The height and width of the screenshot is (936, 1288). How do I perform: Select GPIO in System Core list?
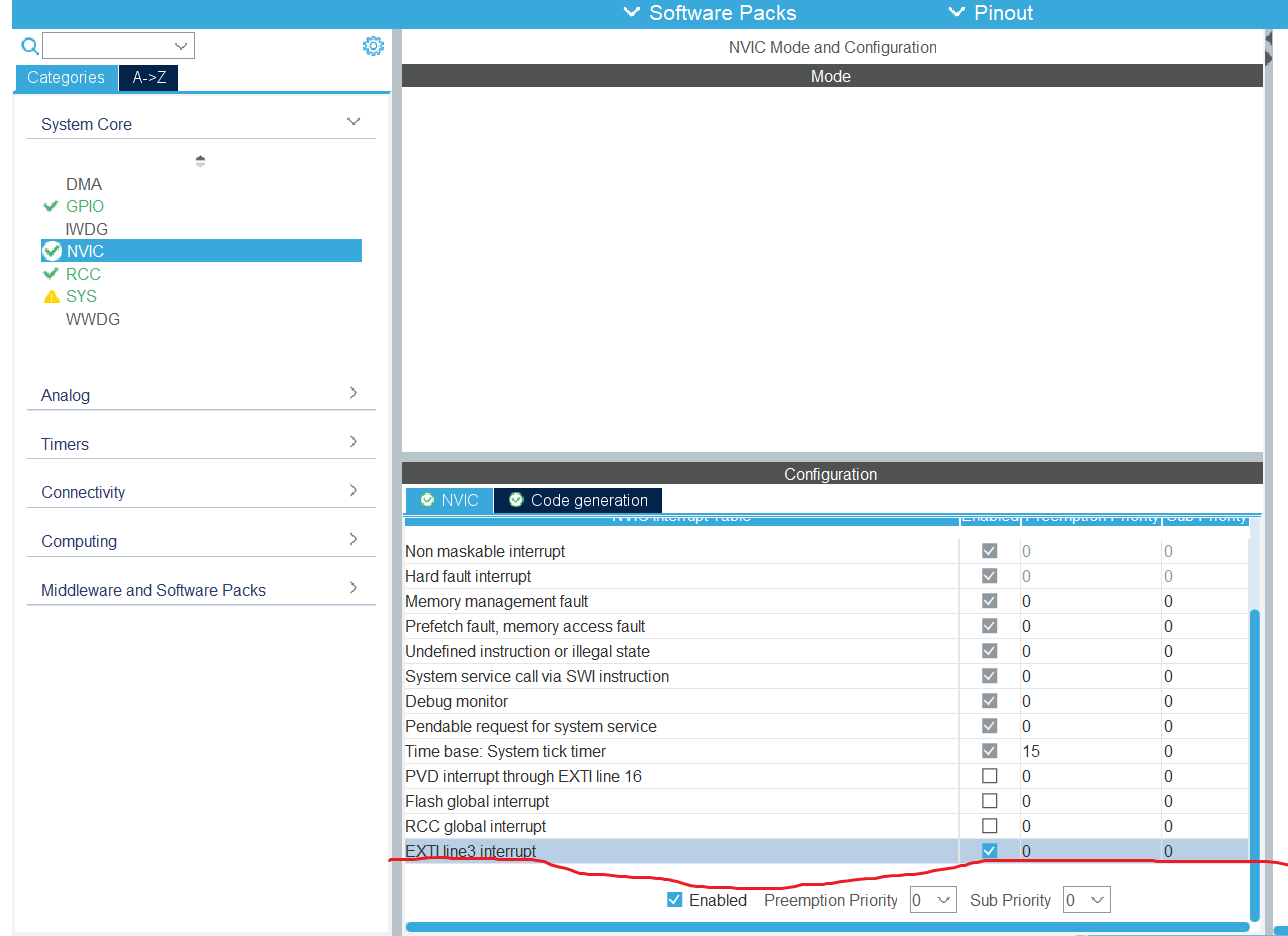pos(85,206)
